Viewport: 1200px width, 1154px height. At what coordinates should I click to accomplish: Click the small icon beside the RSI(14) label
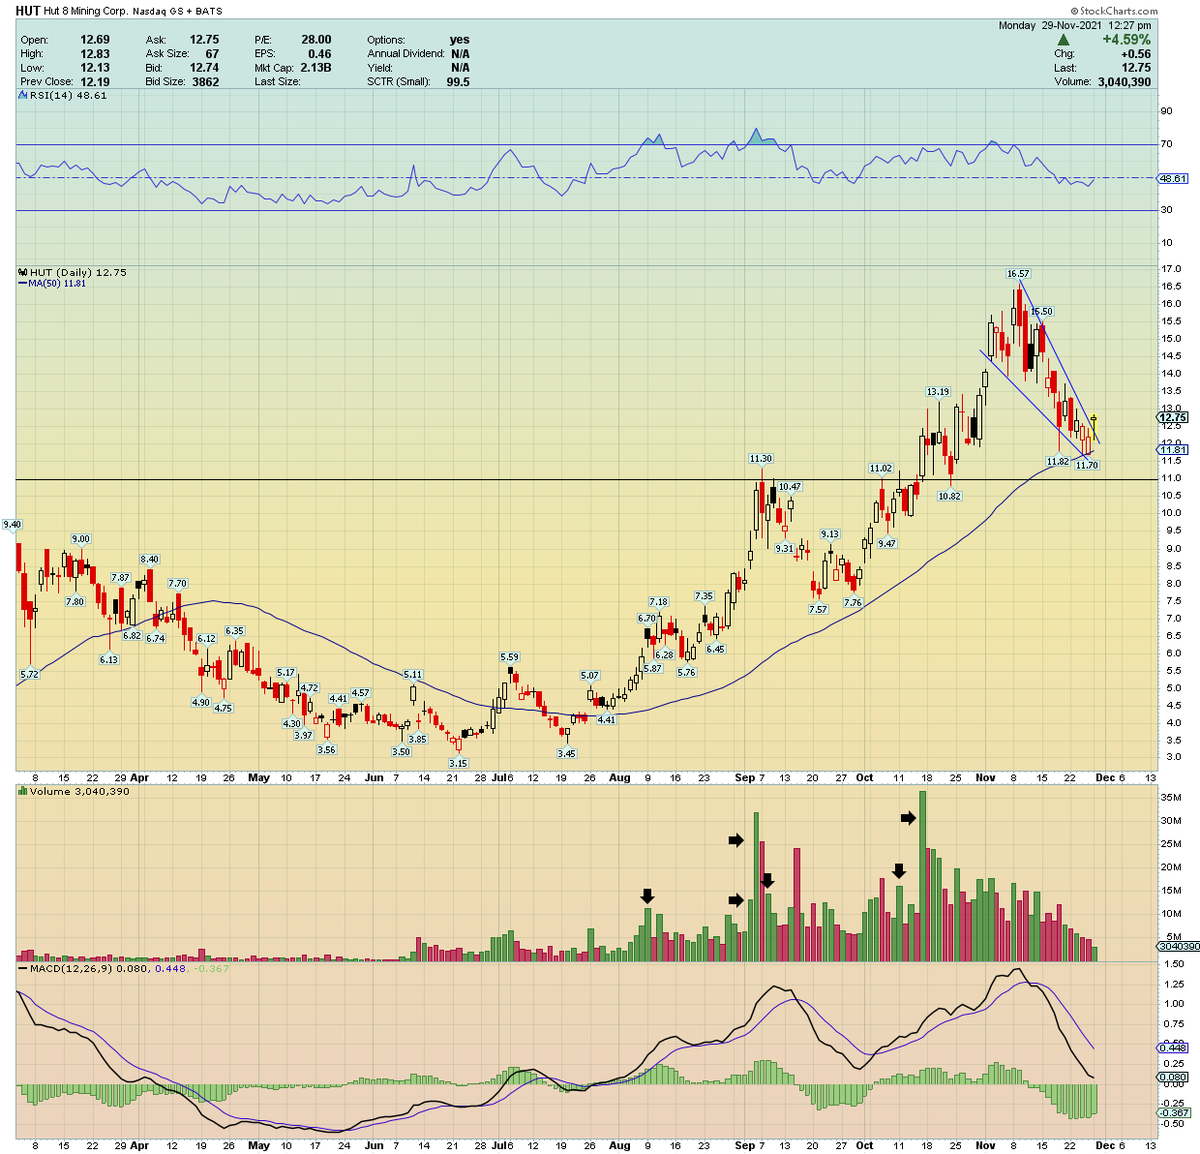pos(22,96)
